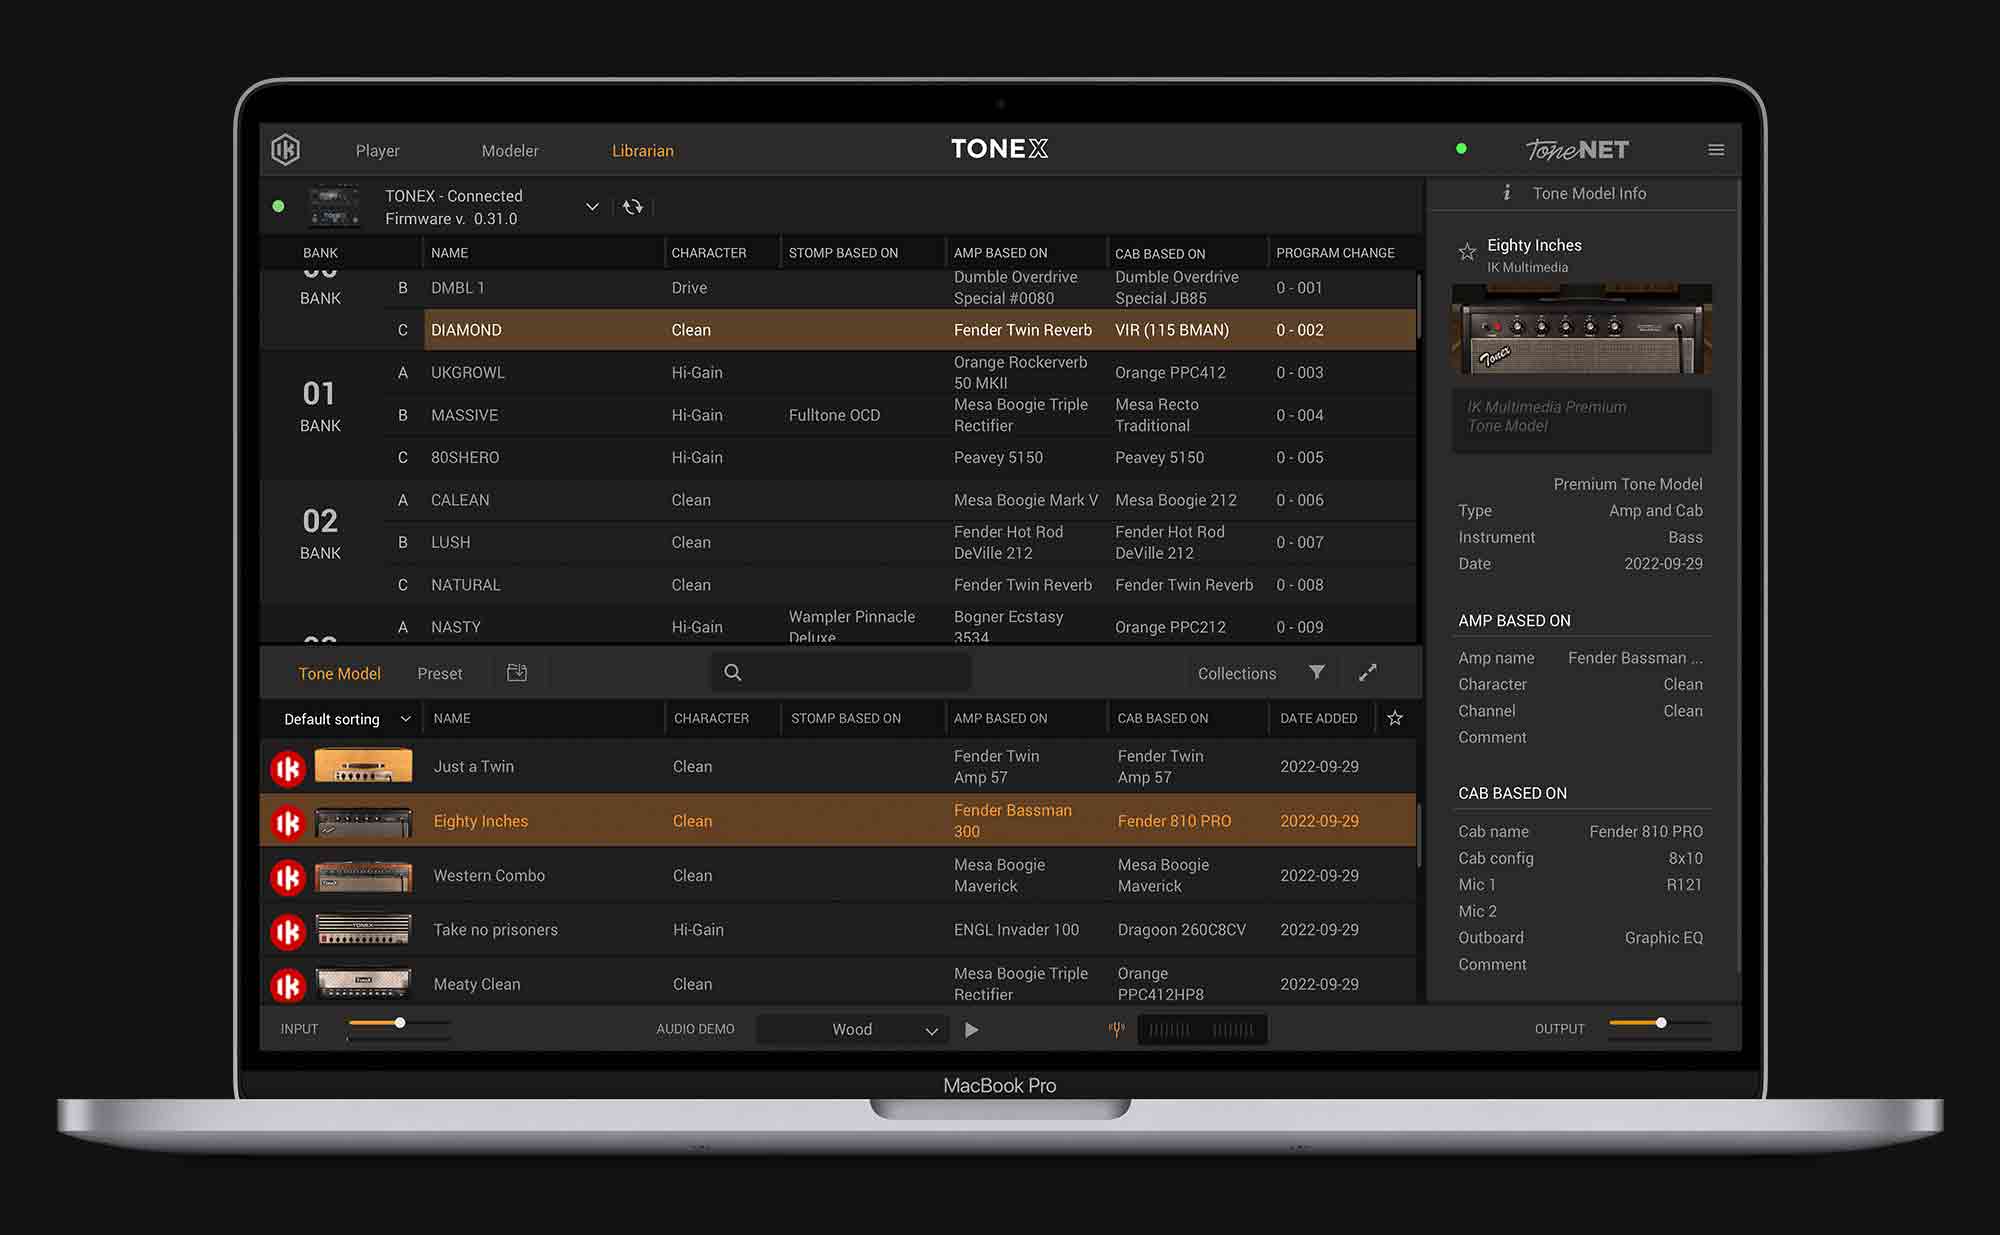Adjust the INPUT level slider
Viewport: 2000px width, 1235px height.
tap(399, 1023)
